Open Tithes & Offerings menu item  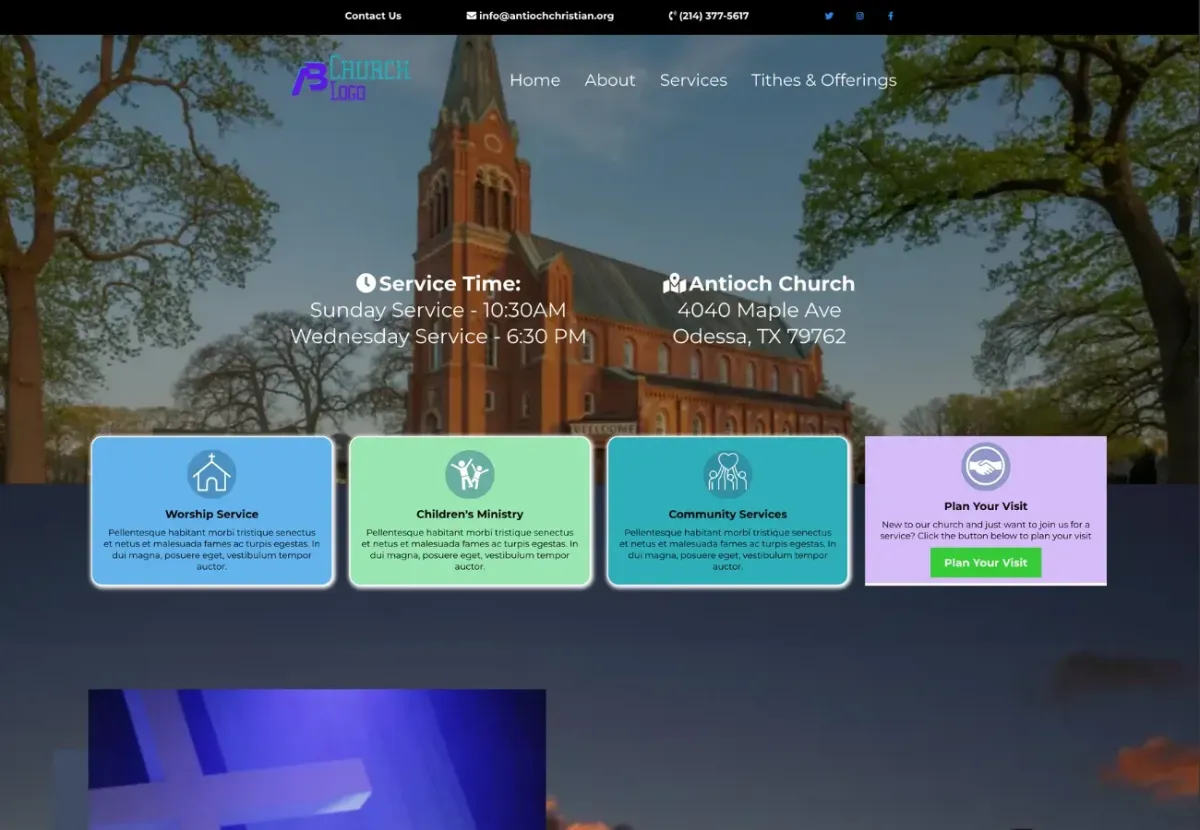click(824, 80)
